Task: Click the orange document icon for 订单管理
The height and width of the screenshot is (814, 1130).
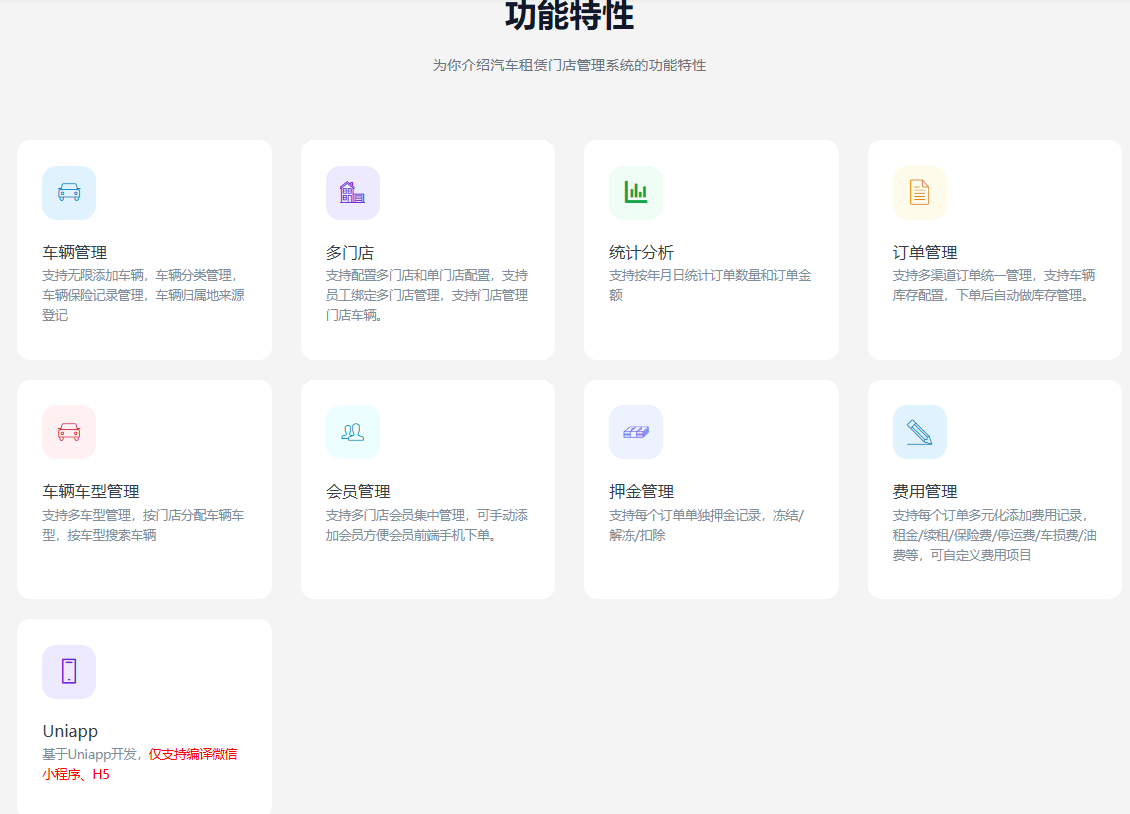Action: [x=919, y=192]
